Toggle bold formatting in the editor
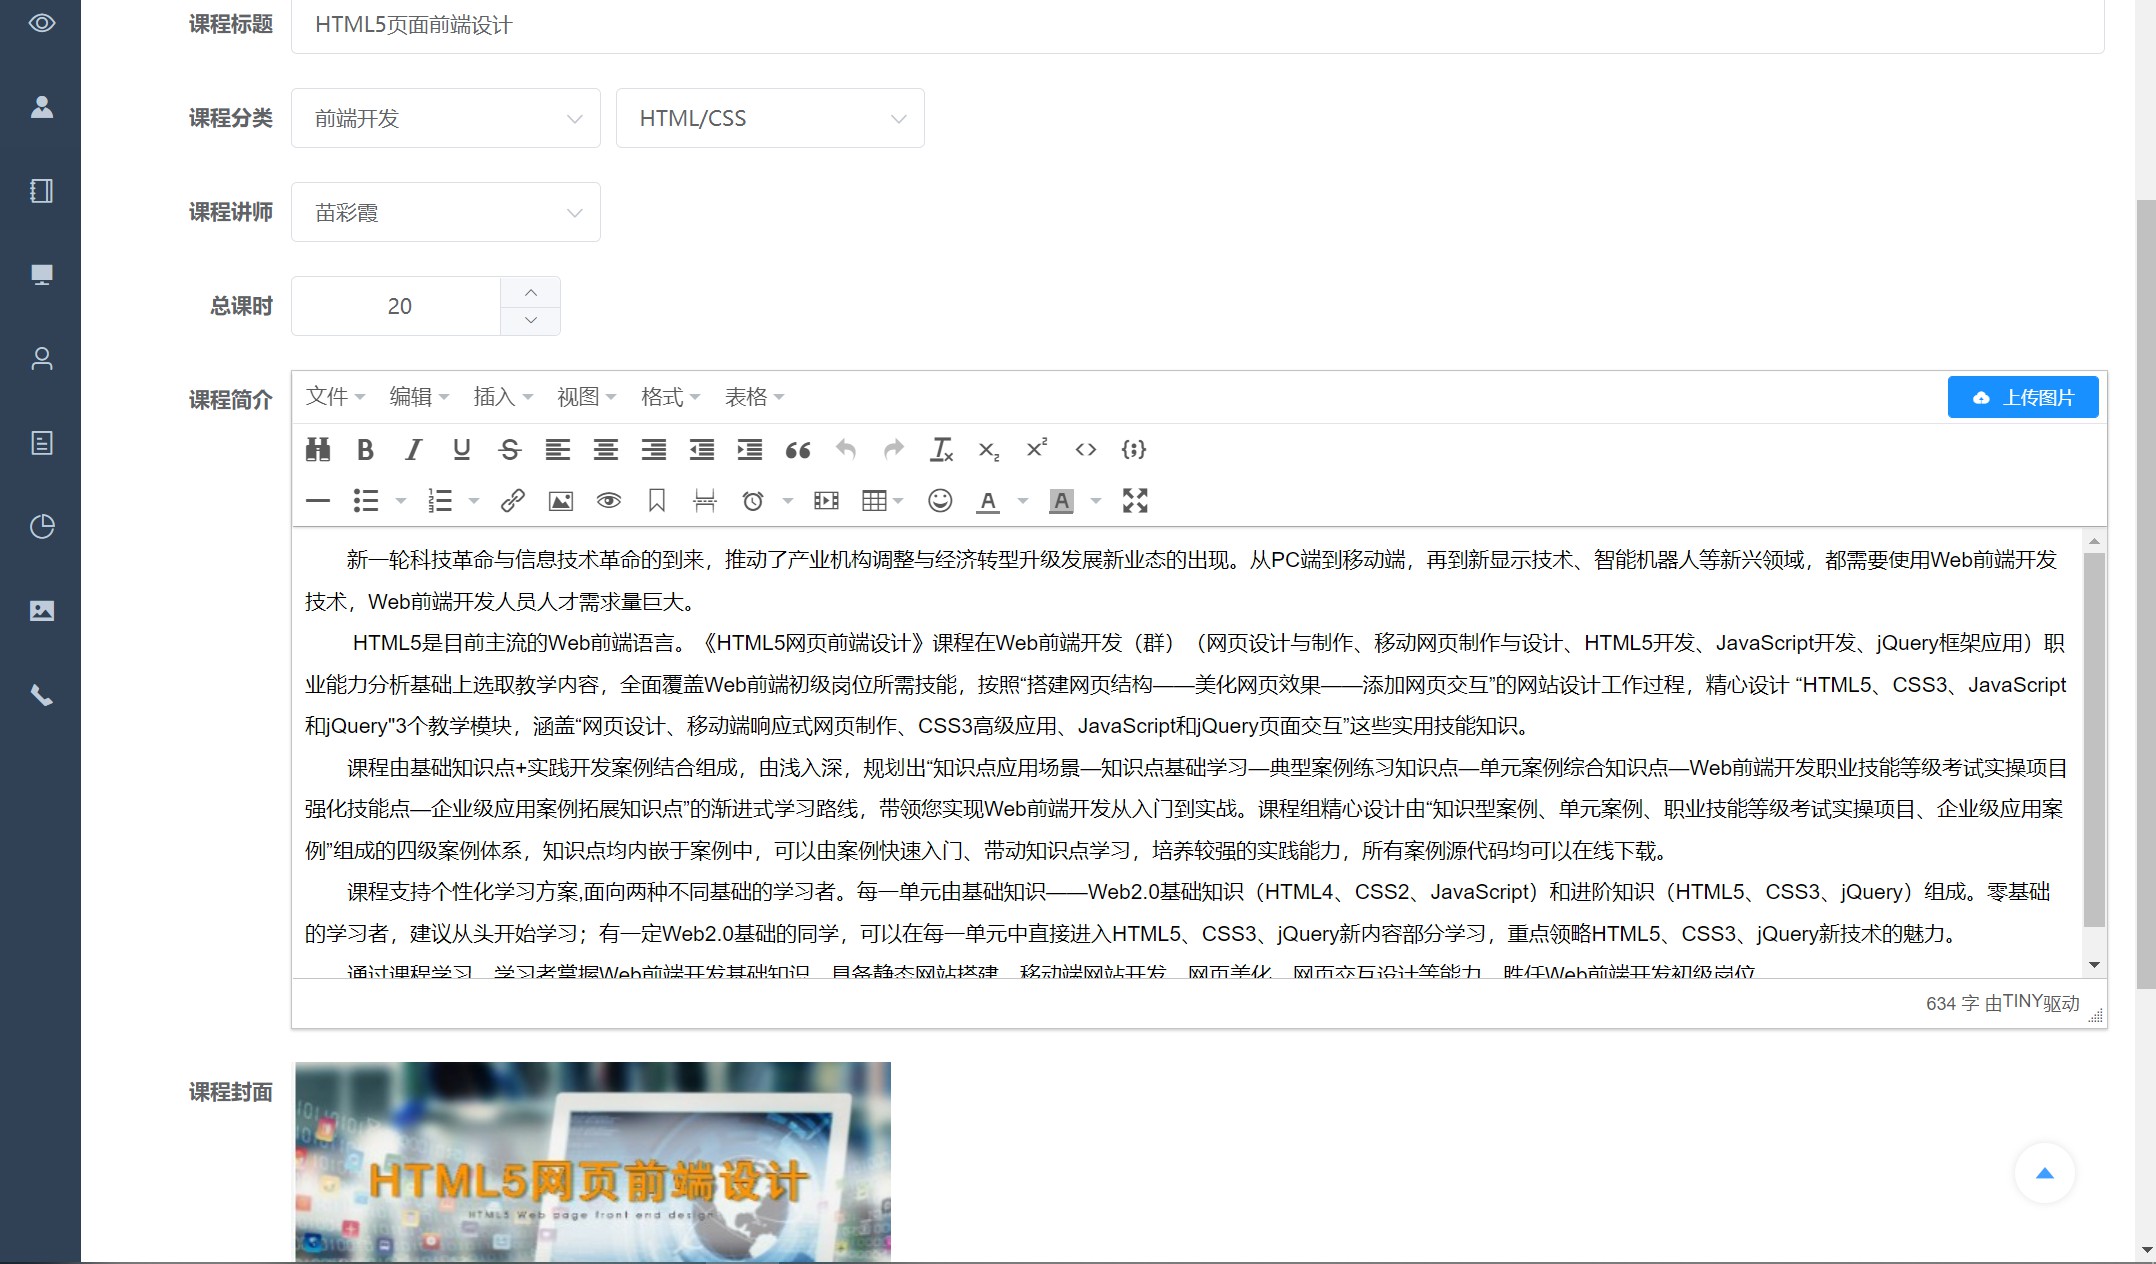2156x1264 pixels. tap(365, 450)
